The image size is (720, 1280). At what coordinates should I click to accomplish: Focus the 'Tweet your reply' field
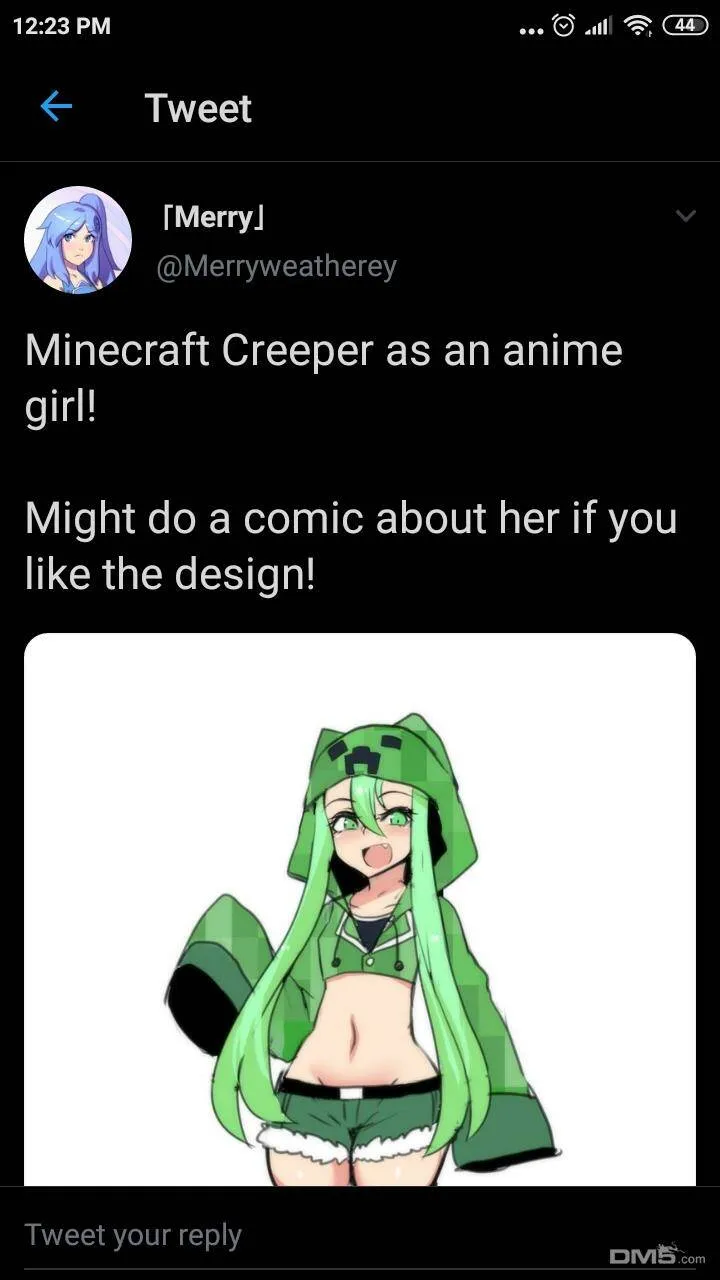coord(360,1235)
